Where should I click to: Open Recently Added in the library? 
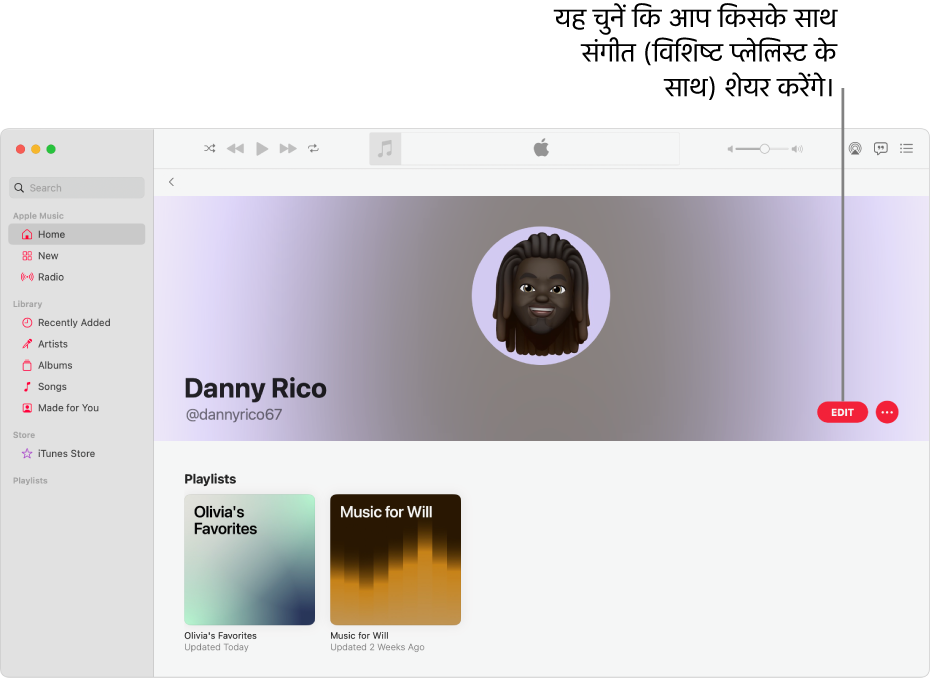(77, 322)
